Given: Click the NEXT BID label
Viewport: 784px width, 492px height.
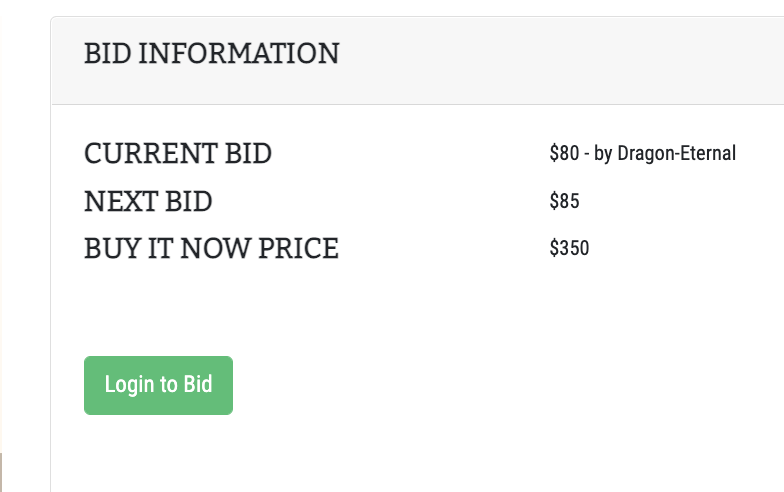Looking at the screenshot, I should point(148,201).
